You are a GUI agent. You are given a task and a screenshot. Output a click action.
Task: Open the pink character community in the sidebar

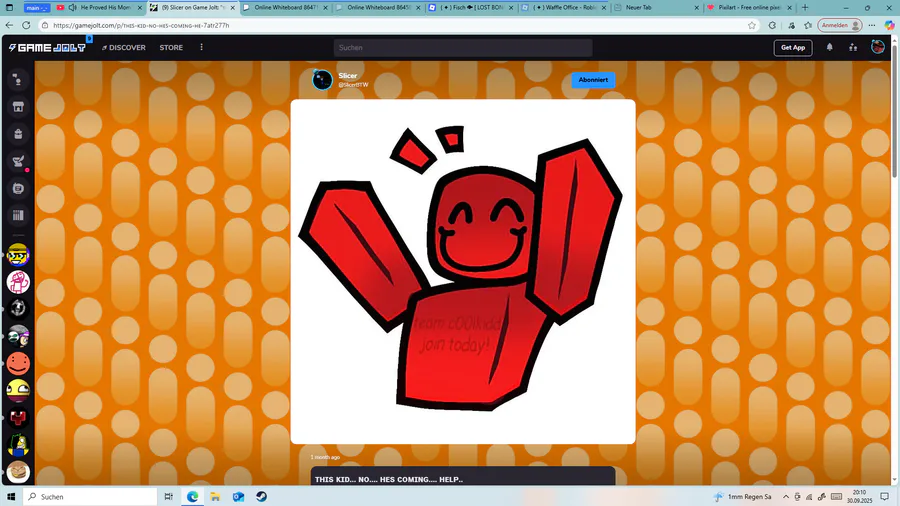(x=18, y=282)
